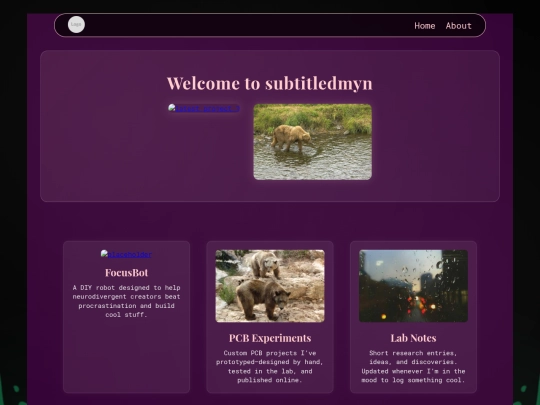The width and height of the screenshot is (540, 405).
Task: Click the placeholder image link in FocusBot card
Action: (126, 255)
